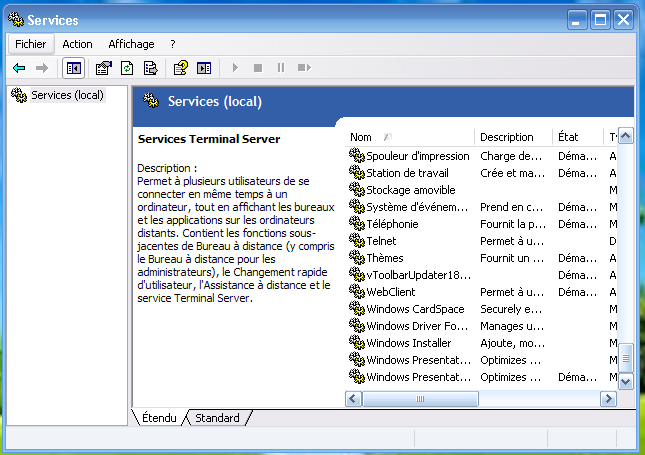Select the WebClient name text
Viewport: 645px width, 455px height.
pos(390,292)
